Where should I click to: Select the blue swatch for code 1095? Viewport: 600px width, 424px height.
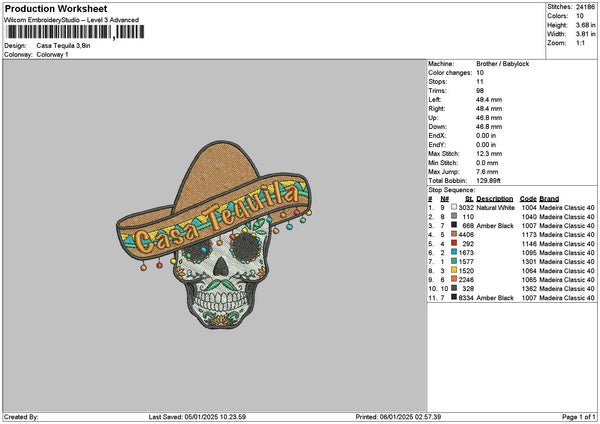coord(454,252)
